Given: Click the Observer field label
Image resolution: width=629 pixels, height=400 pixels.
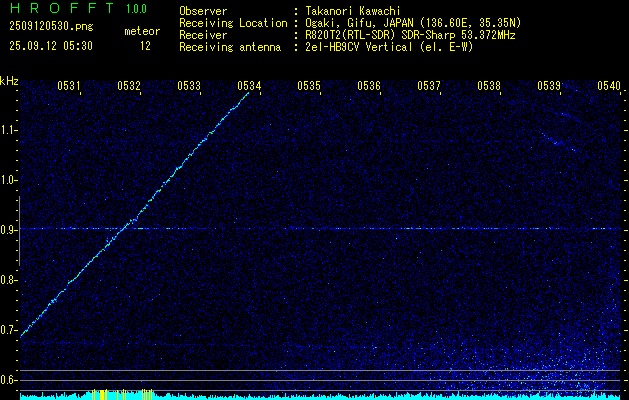Looking at the screenshot, I should pyautogui.click(x=203, y=11).
